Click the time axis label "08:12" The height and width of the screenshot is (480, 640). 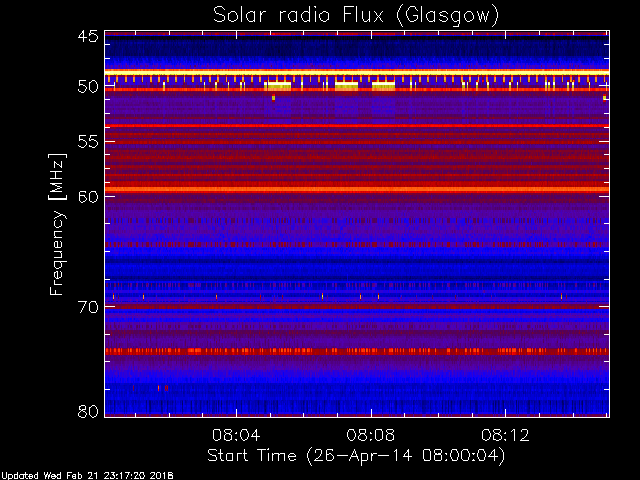pyautogui.click(x=505, y=435)
